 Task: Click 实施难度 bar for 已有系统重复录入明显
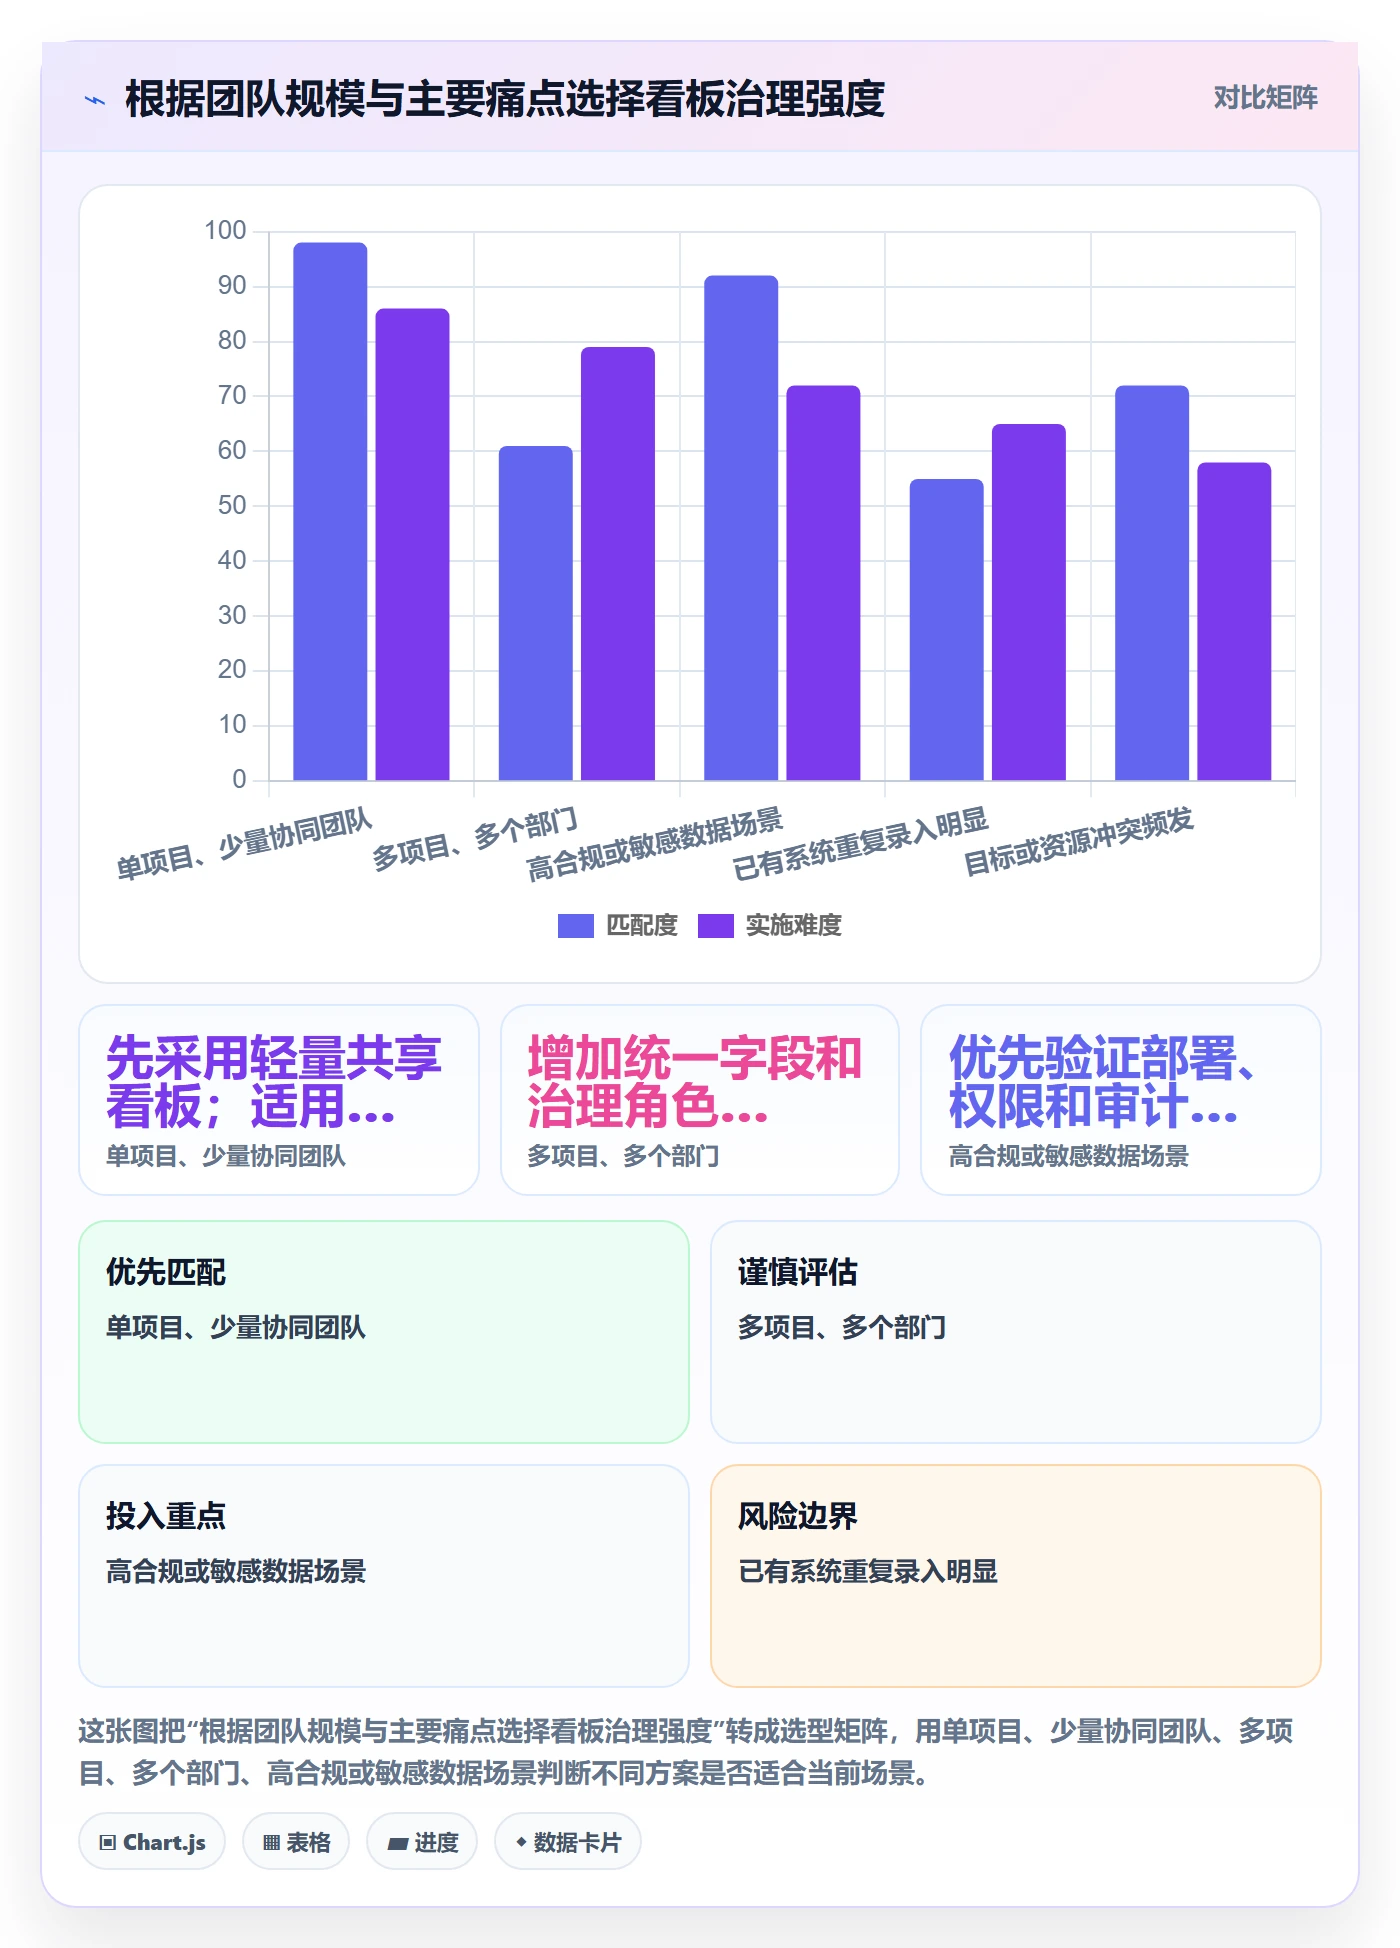pyautogui.click(x=1029, y=602)
